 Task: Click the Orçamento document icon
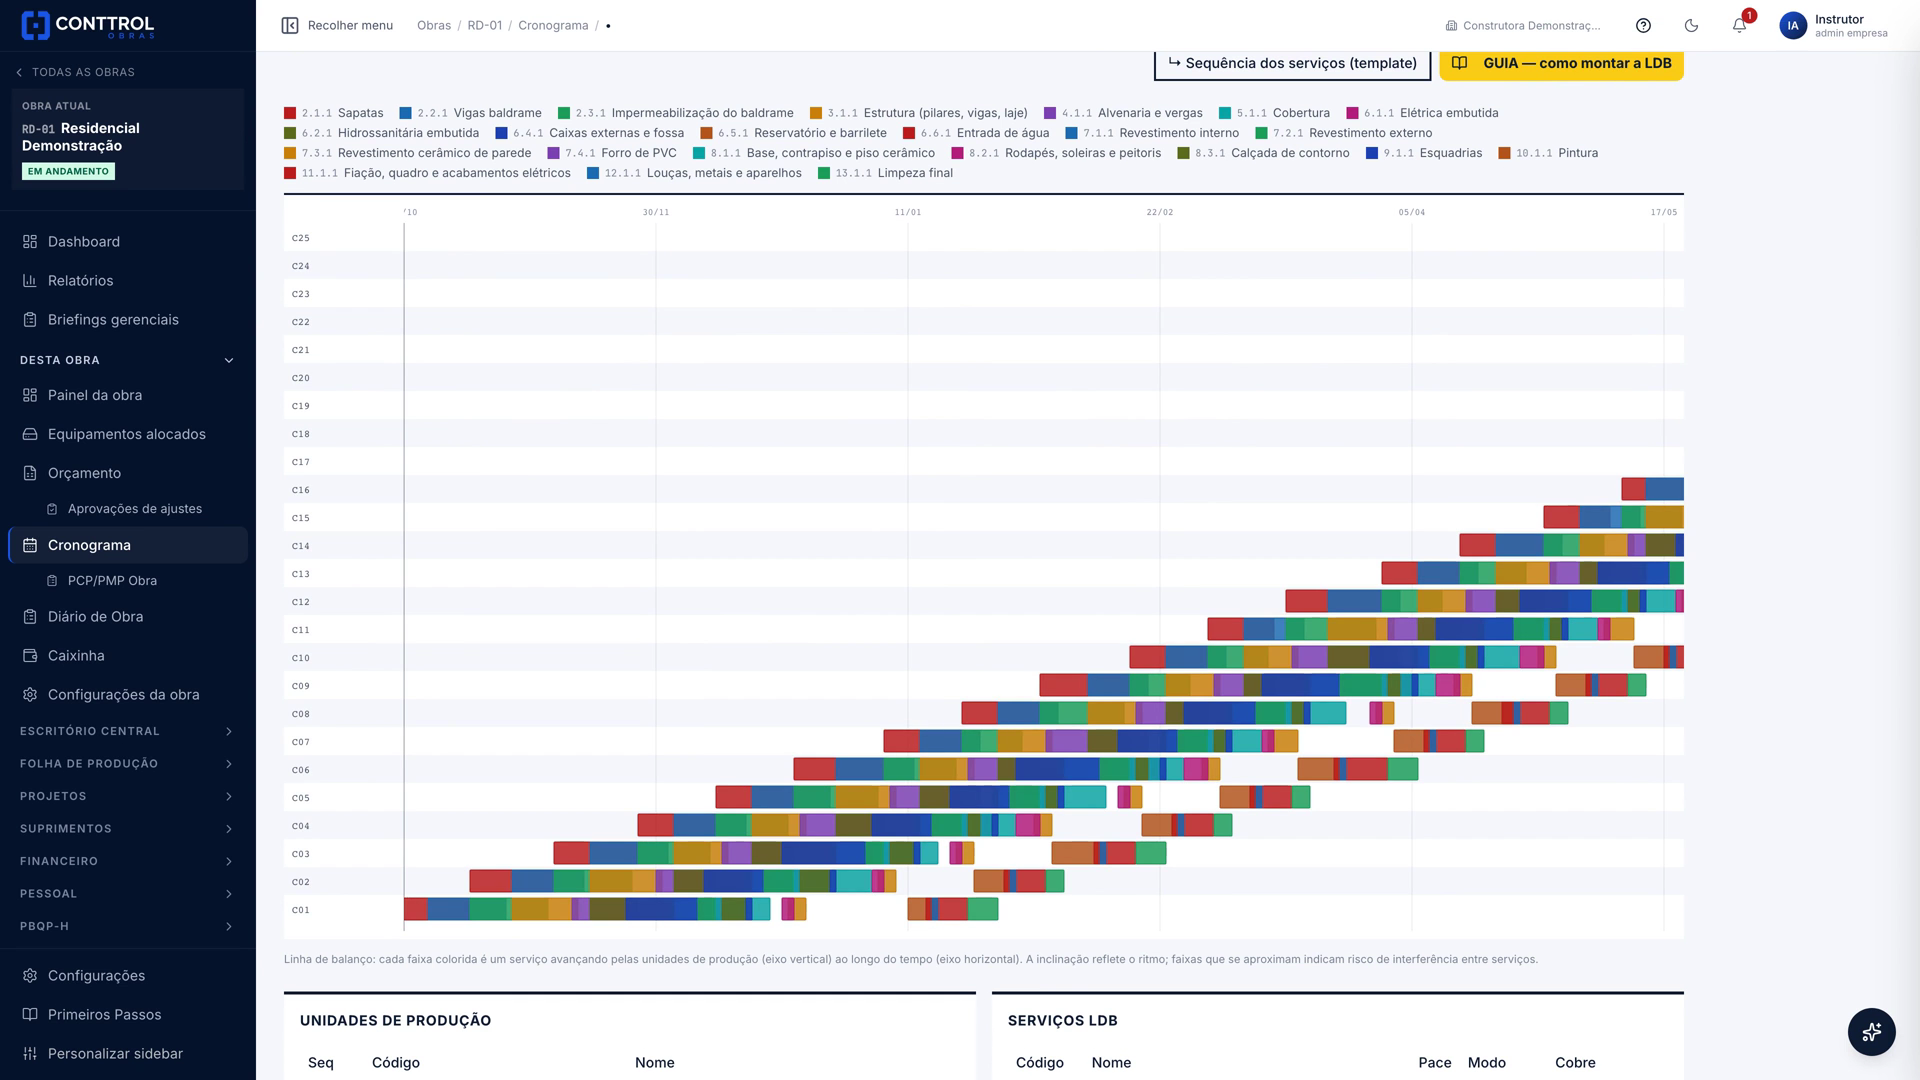pyautogui.click(x=30, y=473)
